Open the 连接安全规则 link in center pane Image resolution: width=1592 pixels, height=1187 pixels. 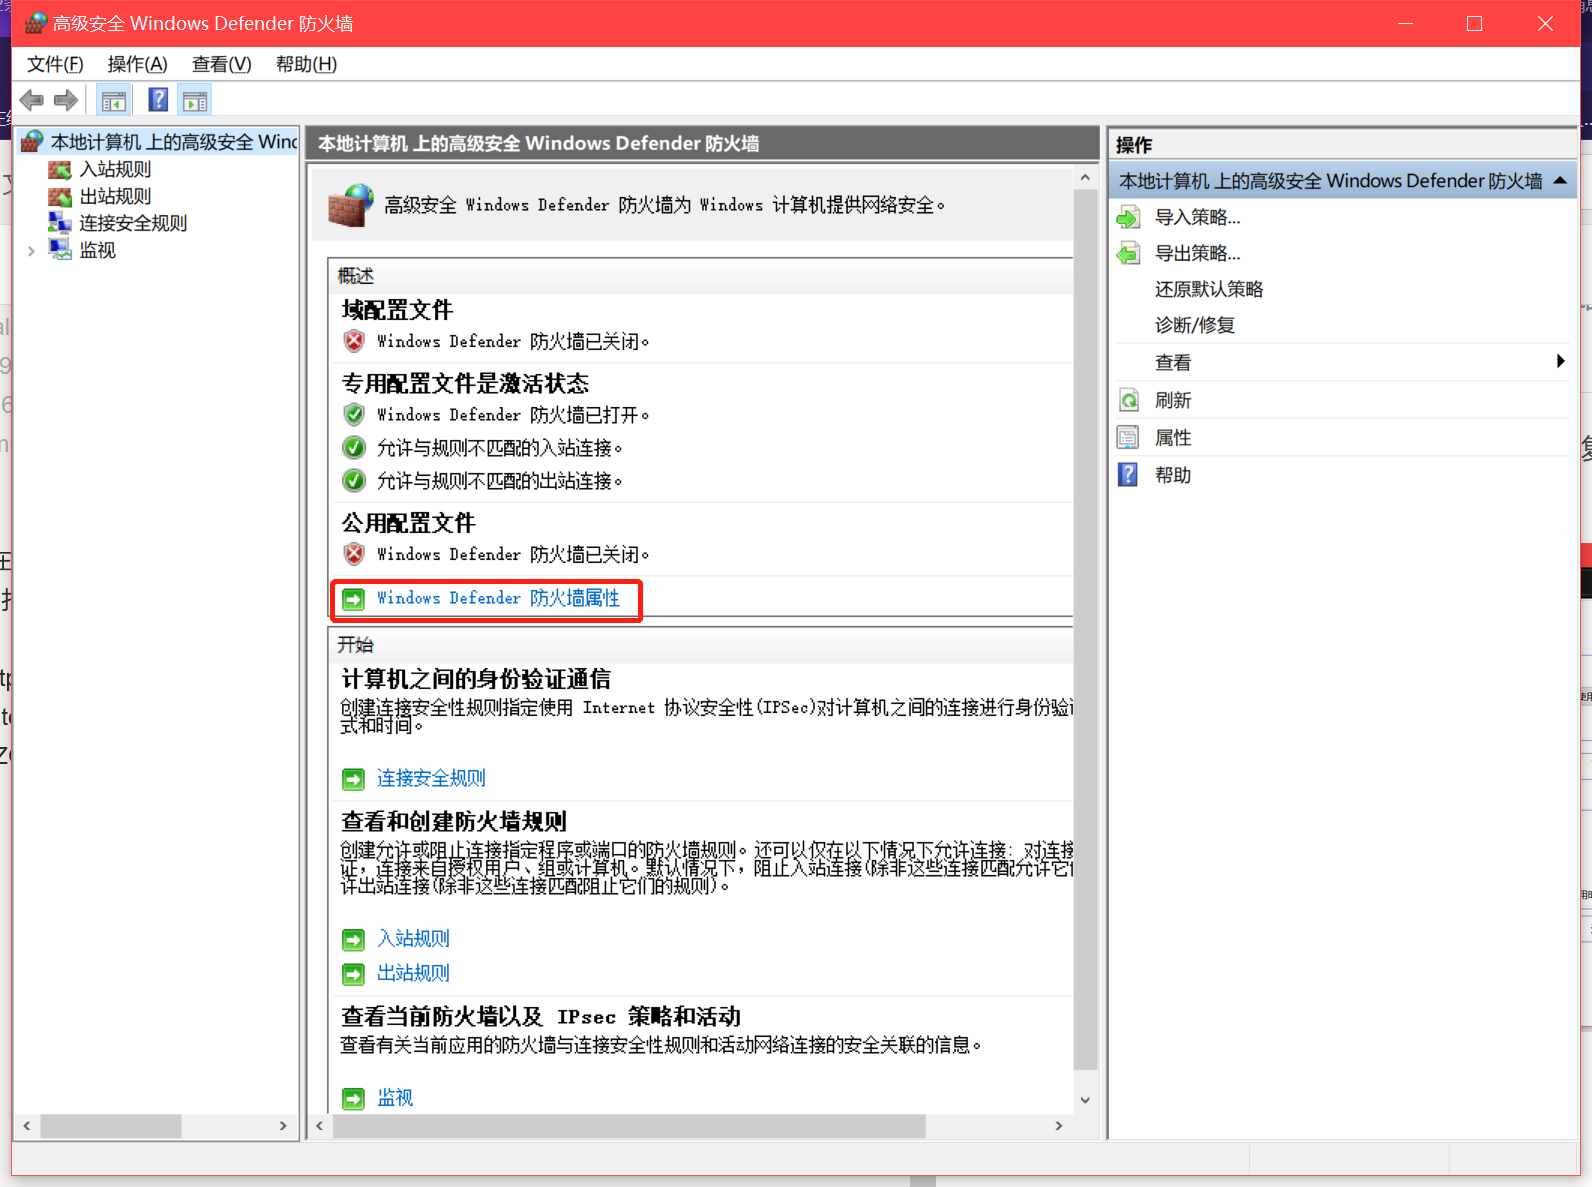[431, 778]
